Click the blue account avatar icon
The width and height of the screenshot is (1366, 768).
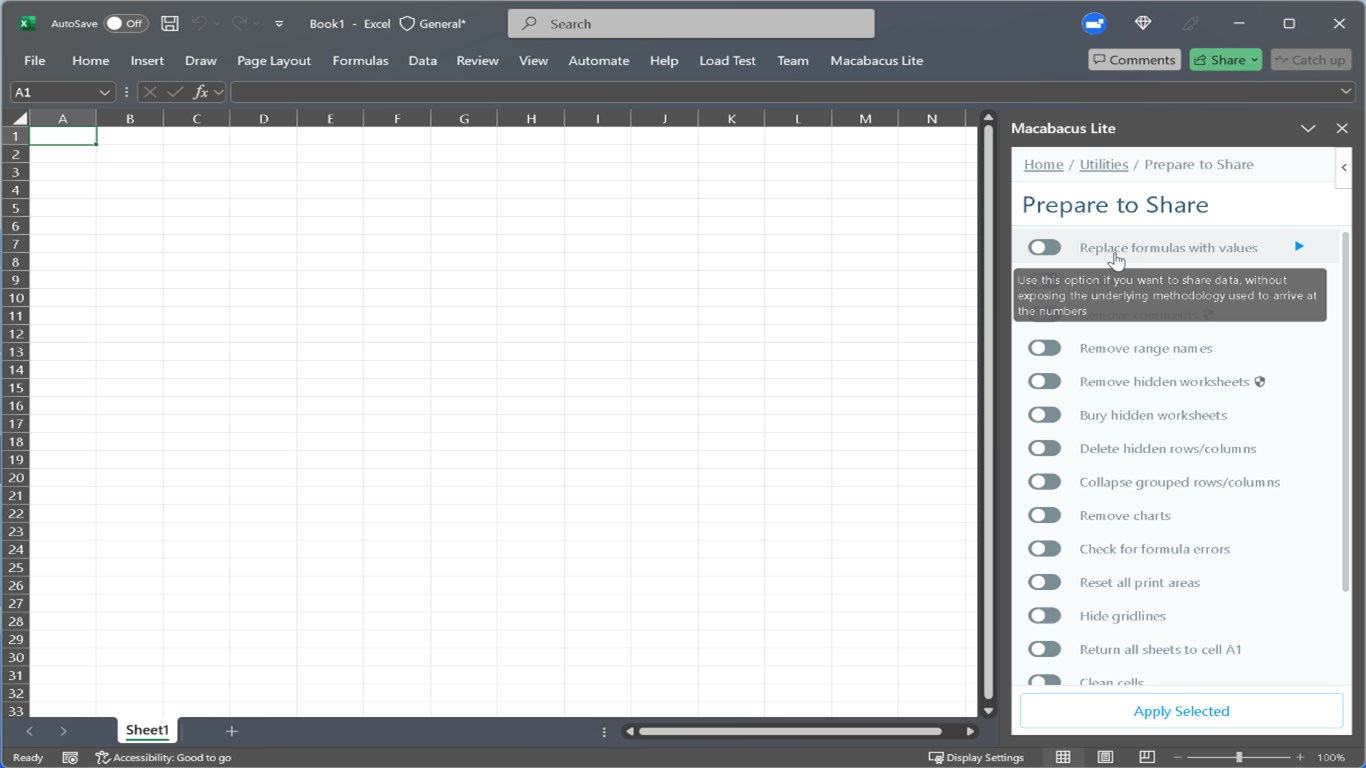[x=1094, y=23]
